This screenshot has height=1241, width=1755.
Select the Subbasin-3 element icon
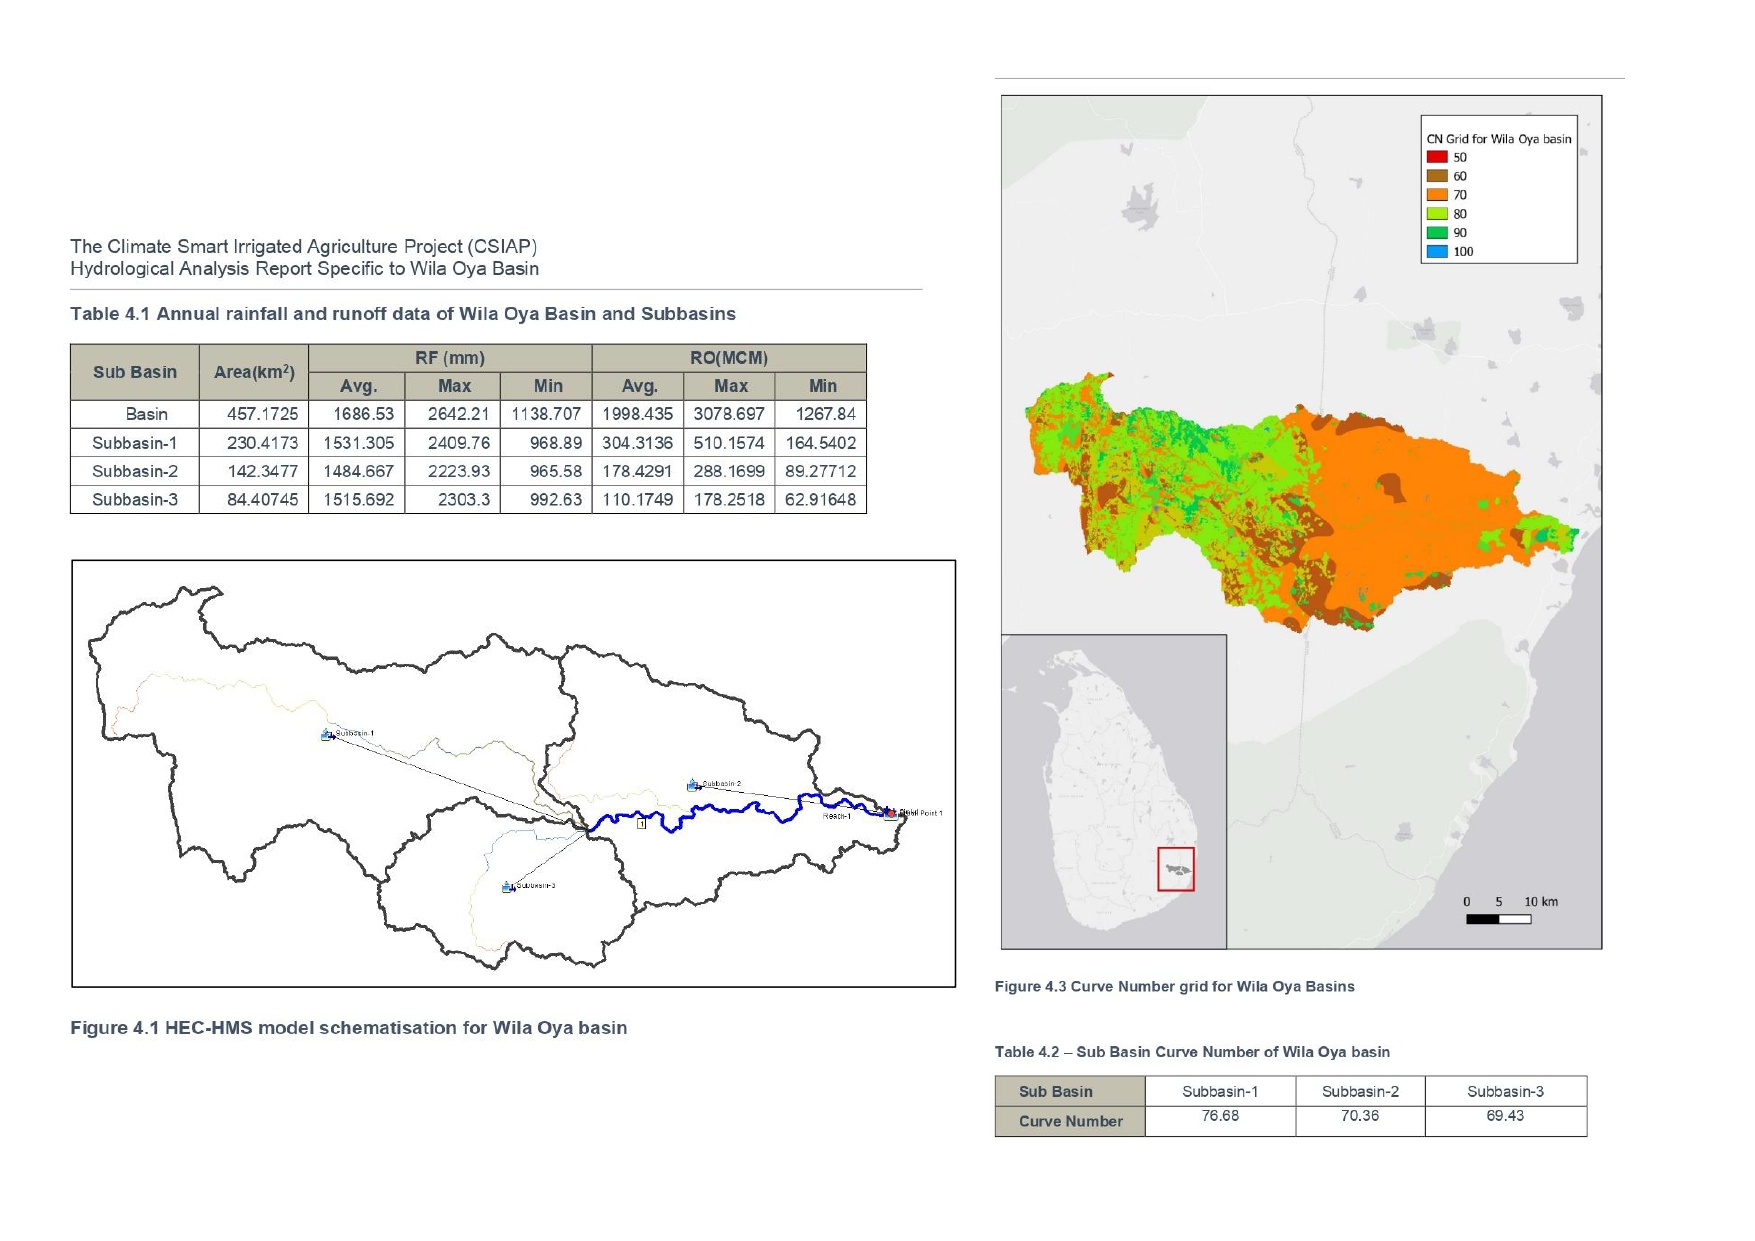point(508,887)
